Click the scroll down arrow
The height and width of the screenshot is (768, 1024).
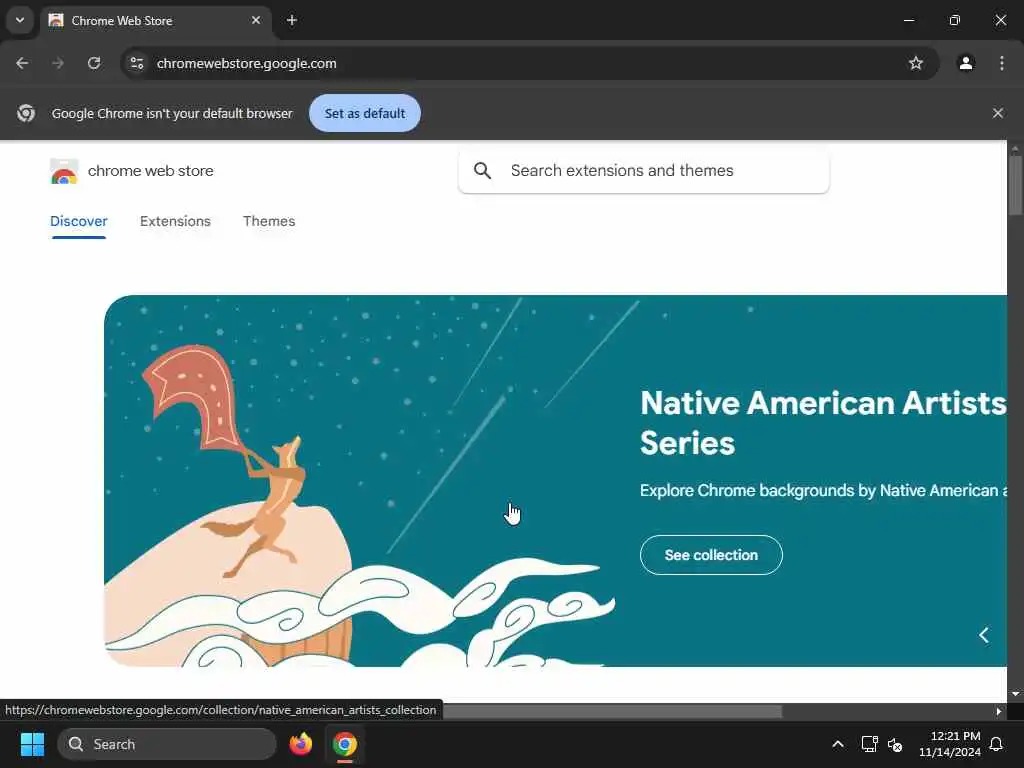pyautogui.click(x=1015, y=694)
